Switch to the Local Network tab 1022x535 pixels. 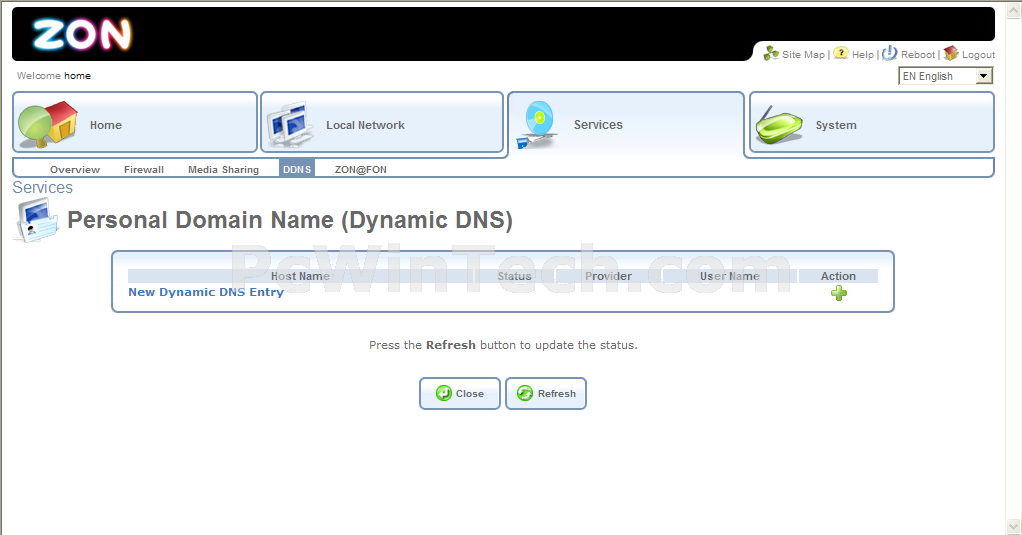coord(382,123)
